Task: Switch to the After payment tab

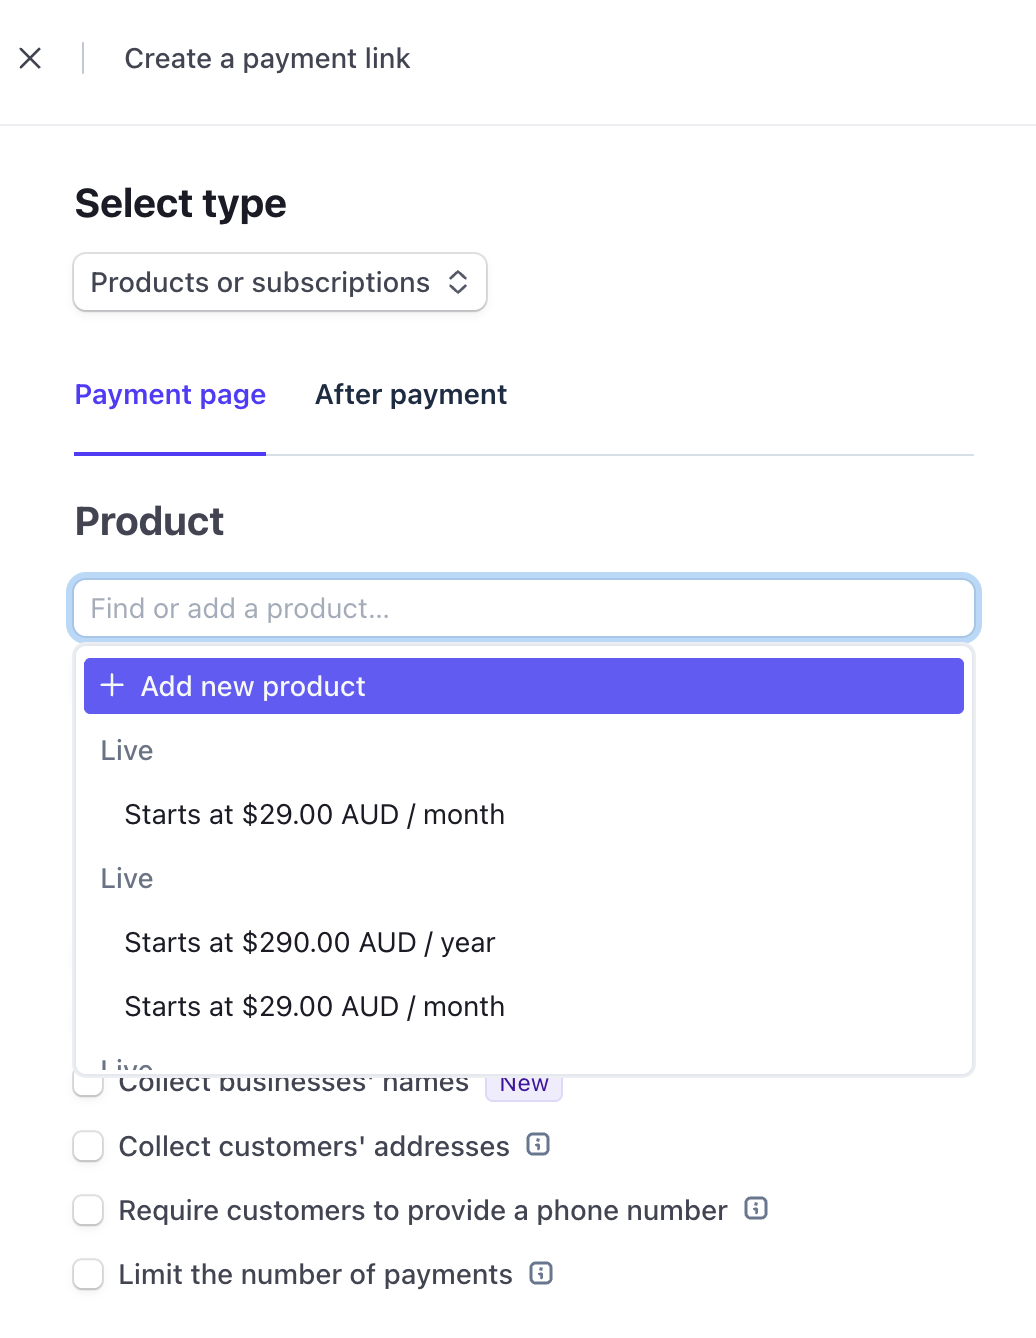Action: (411, 395)
